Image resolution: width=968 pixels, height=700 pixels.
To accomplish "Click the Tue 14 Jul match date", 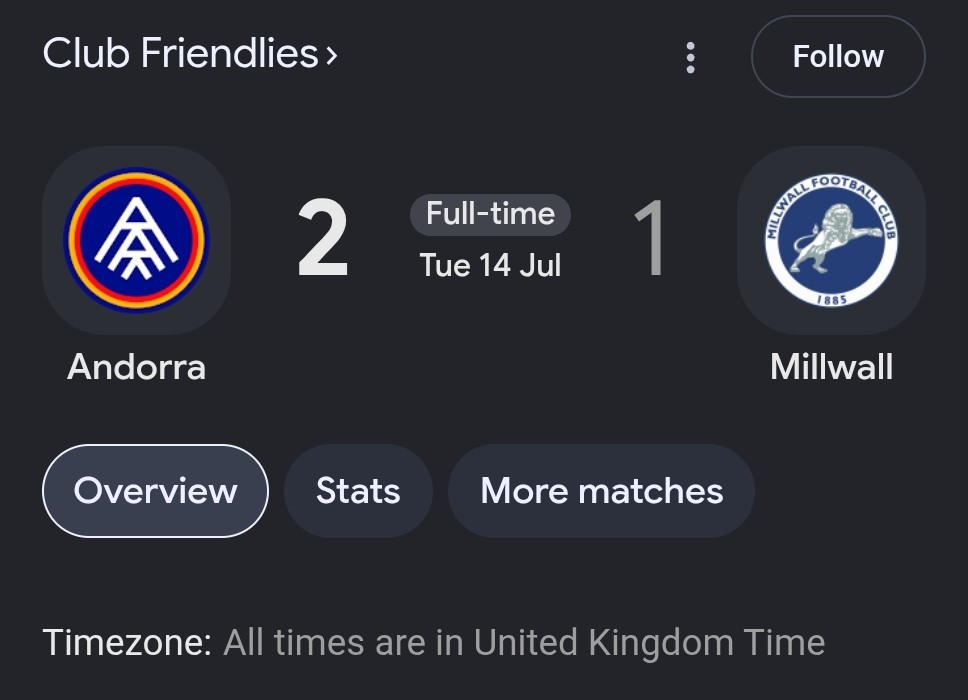I will click(x=490, y=265).
